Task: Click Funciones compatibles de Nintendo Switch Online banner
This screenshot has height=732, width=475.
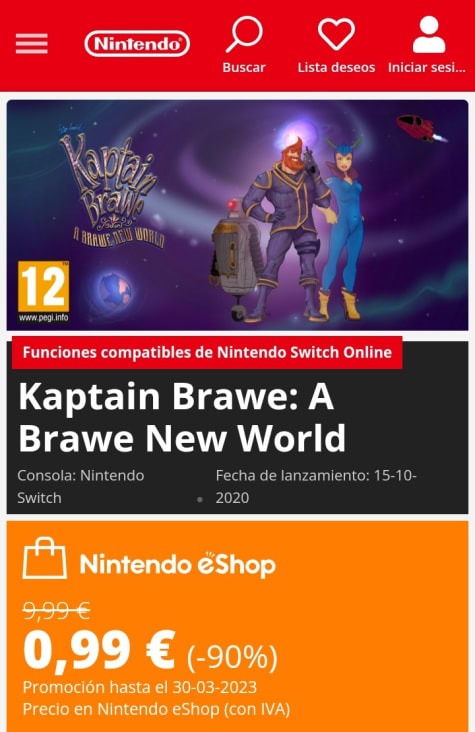Action: click(x=207, y=352)
